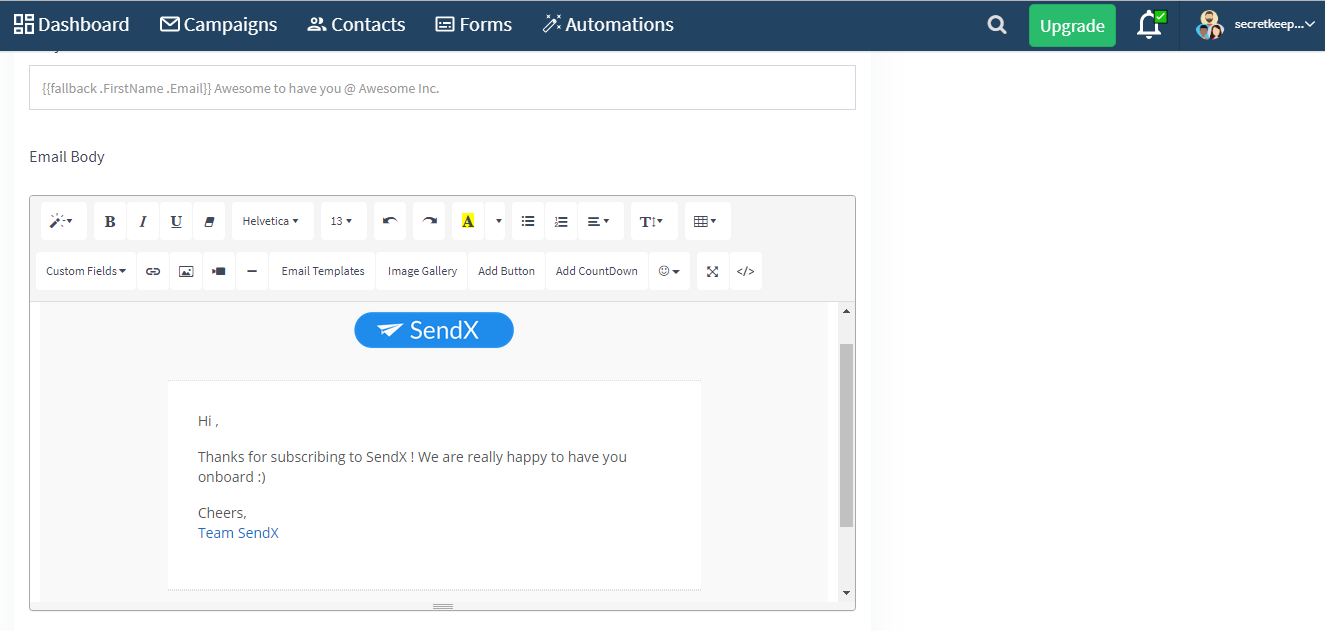
Task: Click Add Button in toolbar
Action: point(506,271)
